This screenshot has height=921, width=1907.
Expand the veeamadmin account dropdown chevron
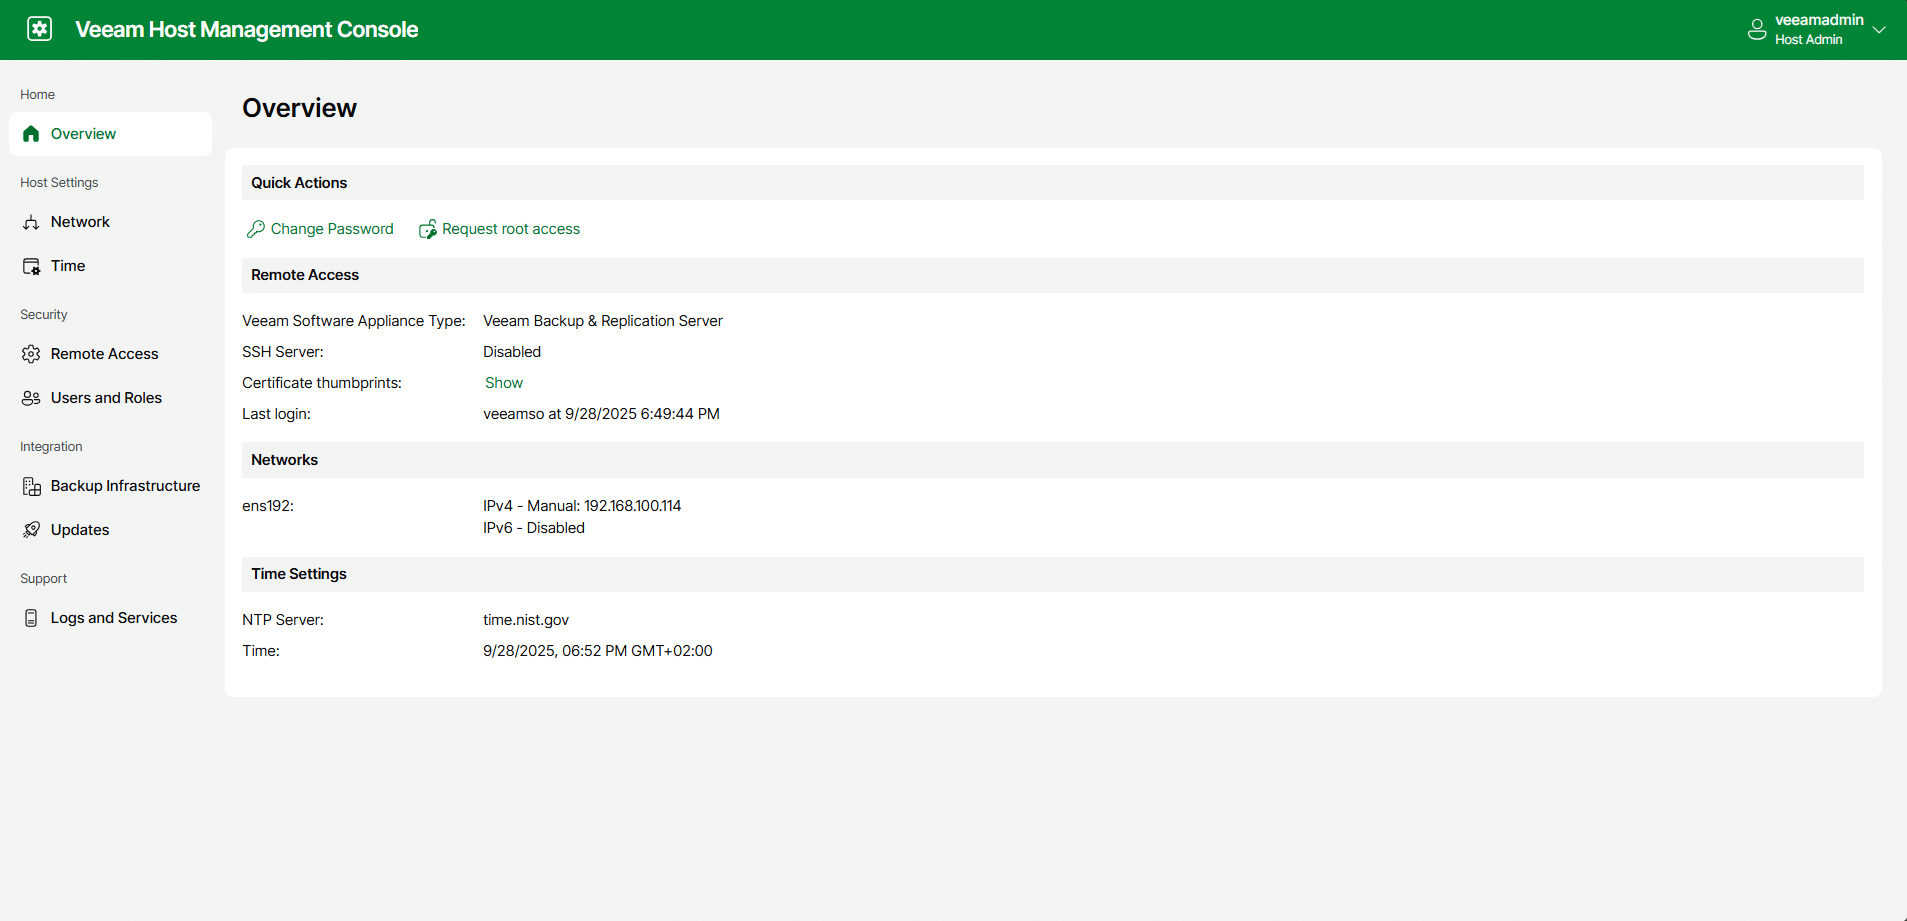click(x=1879, y=30)
